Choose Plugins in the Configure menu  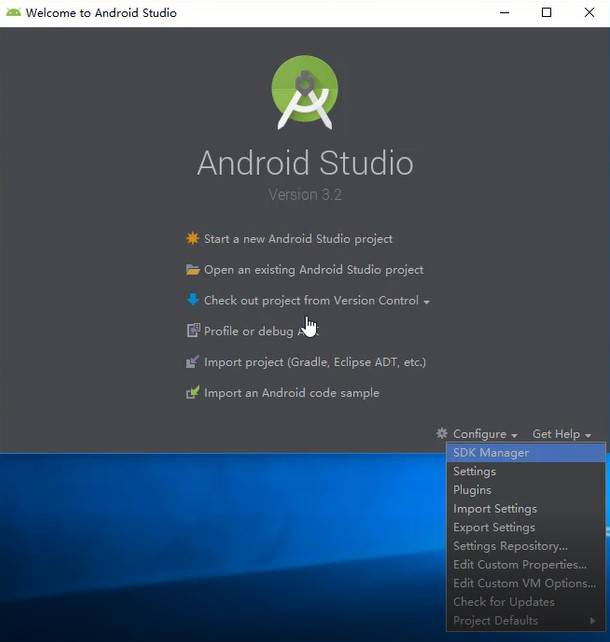[x=526, y=490]
